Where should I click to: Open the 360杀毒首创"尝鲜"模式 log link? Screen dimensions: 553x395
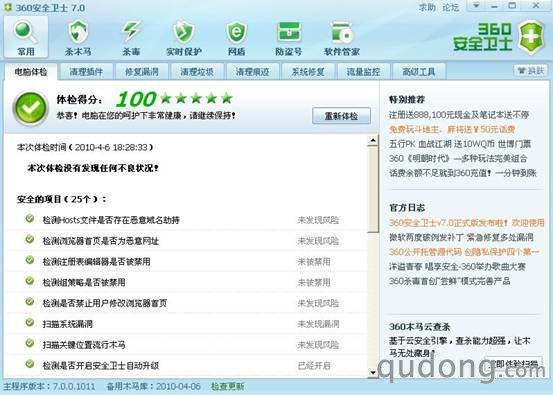450,281
